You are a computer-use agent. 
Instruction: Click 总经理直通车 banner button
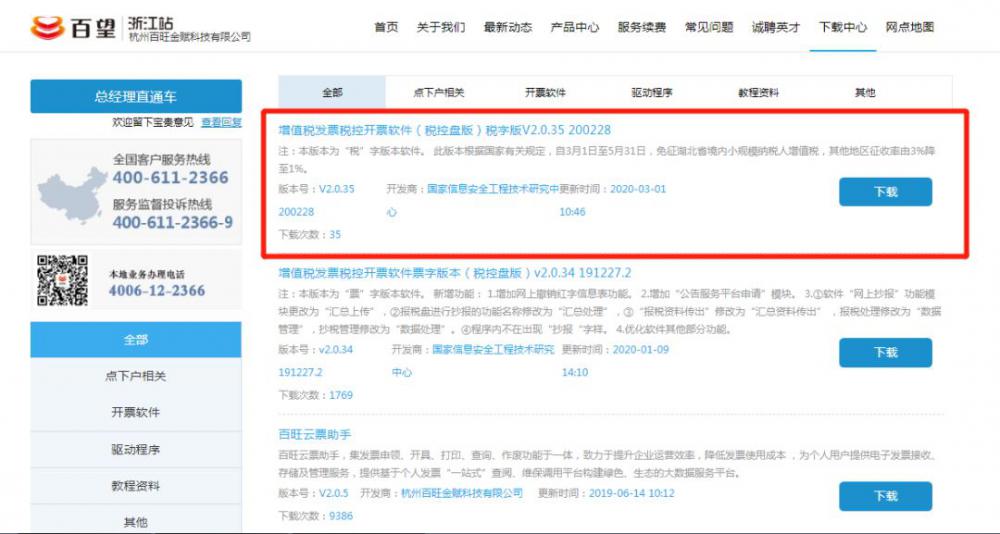click(136, 97)
